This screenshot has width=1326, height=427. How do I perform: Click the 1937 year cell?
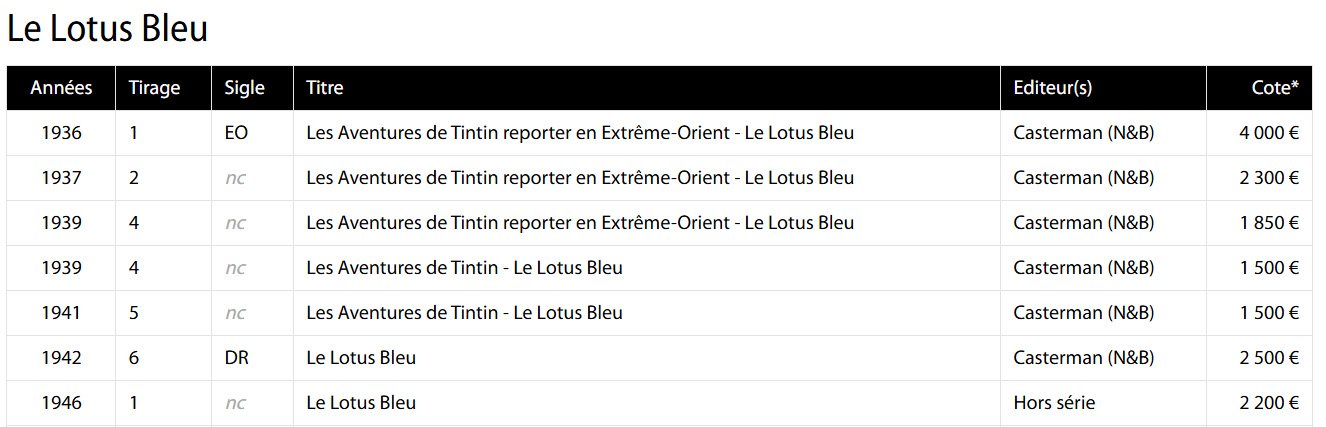coord(61,178)
